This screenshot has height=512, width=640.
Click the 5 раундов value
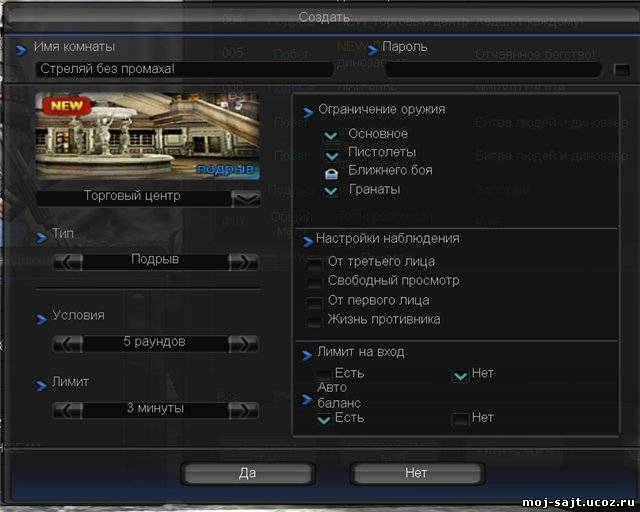click(155, 341)
